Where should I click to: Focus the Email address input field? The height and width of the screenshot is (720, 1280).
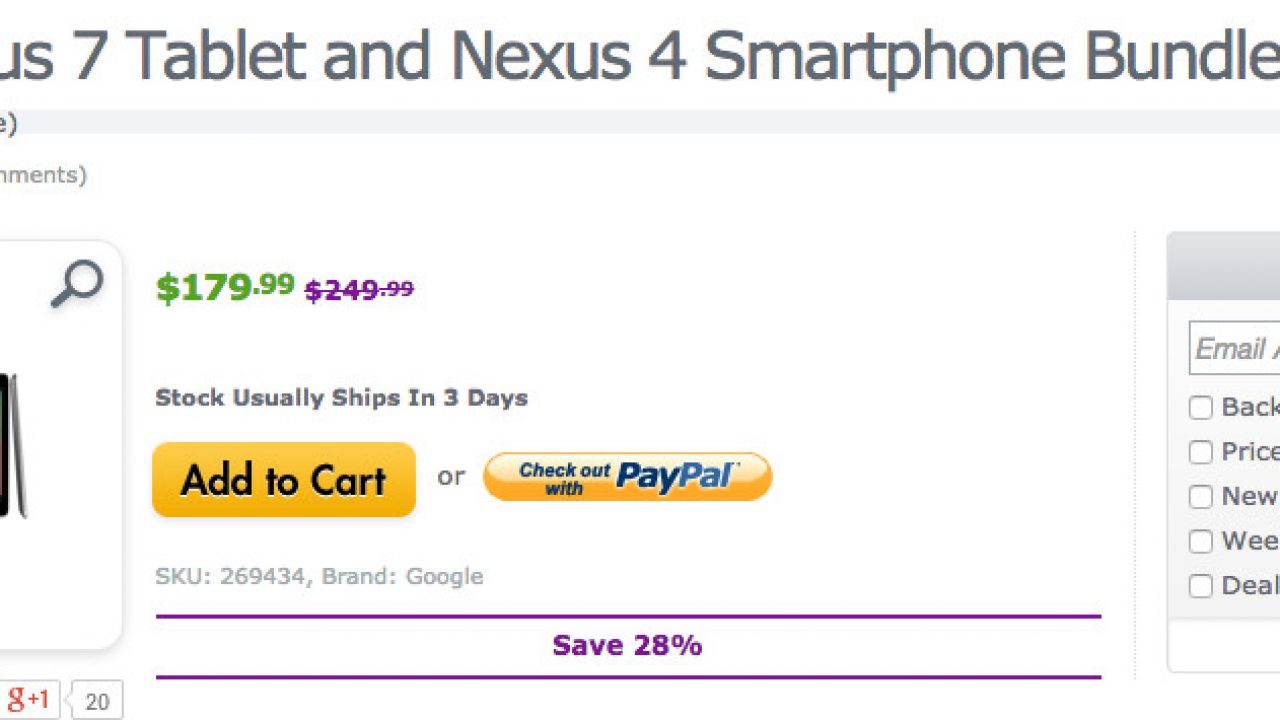tap(1236, 348)
